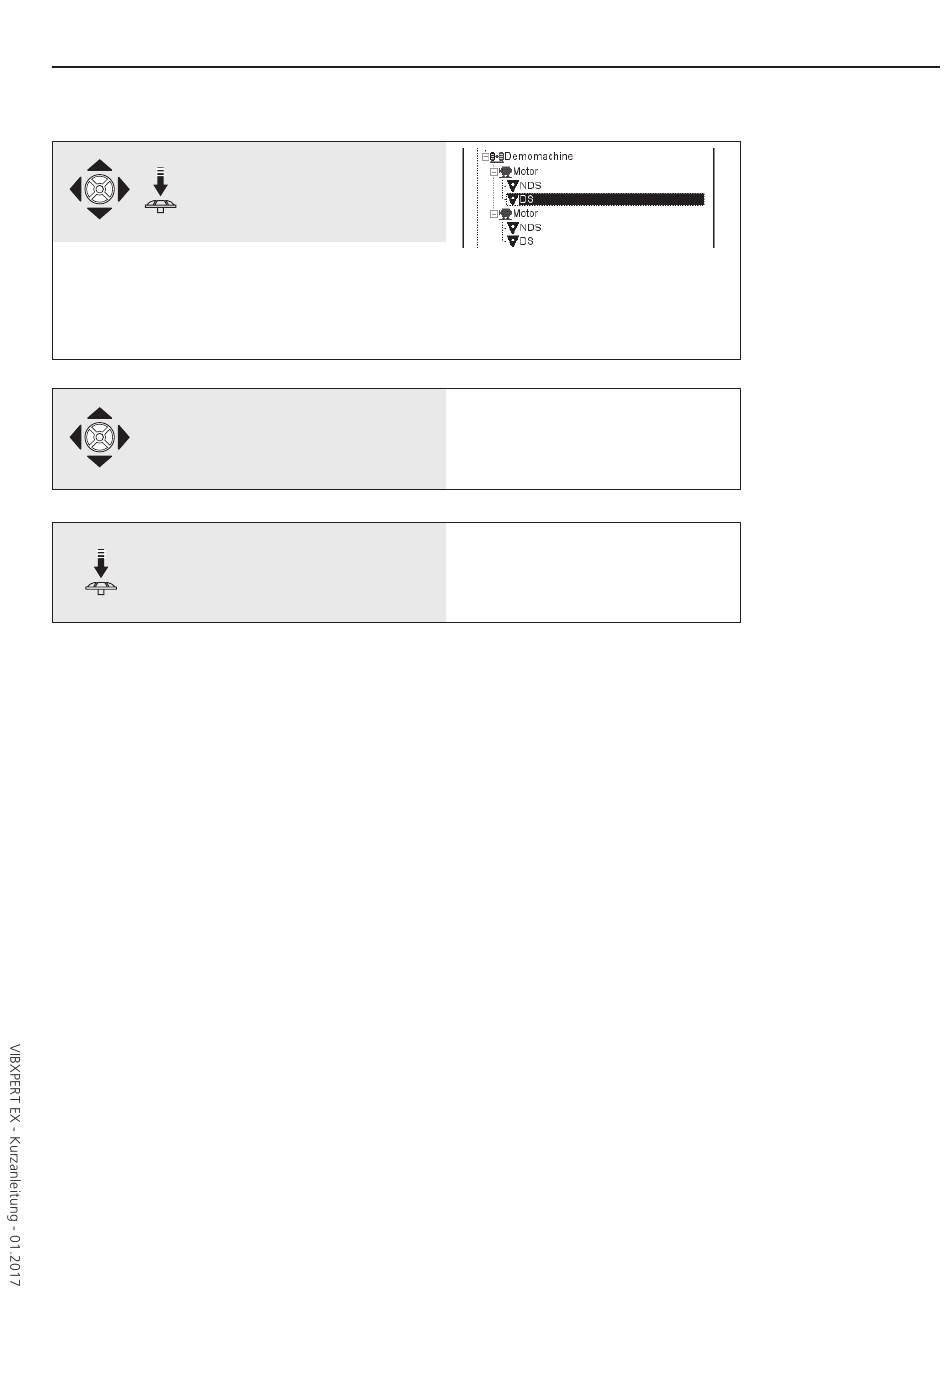950x1374 pixels.
Task: Click the center button of the middle panel joystick
Action: [x=100, y=437]
